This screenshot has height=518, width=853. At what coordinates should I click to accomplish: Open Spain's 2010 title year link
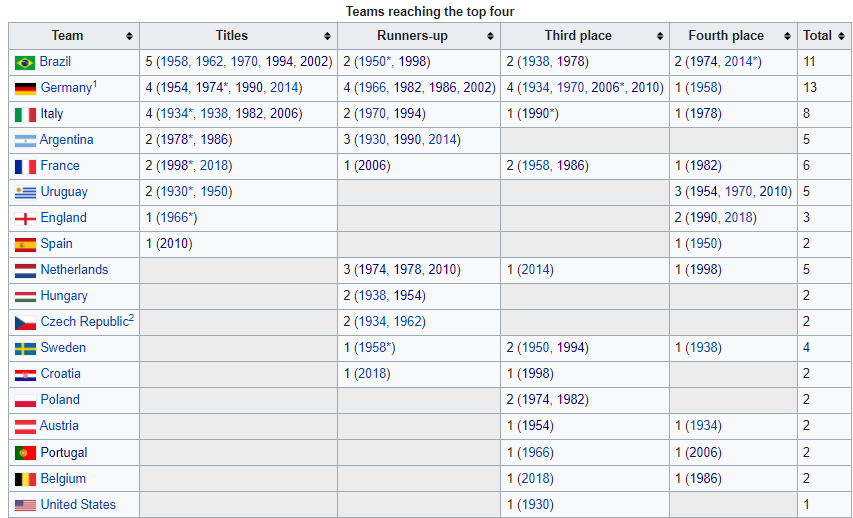pos(174,243)
